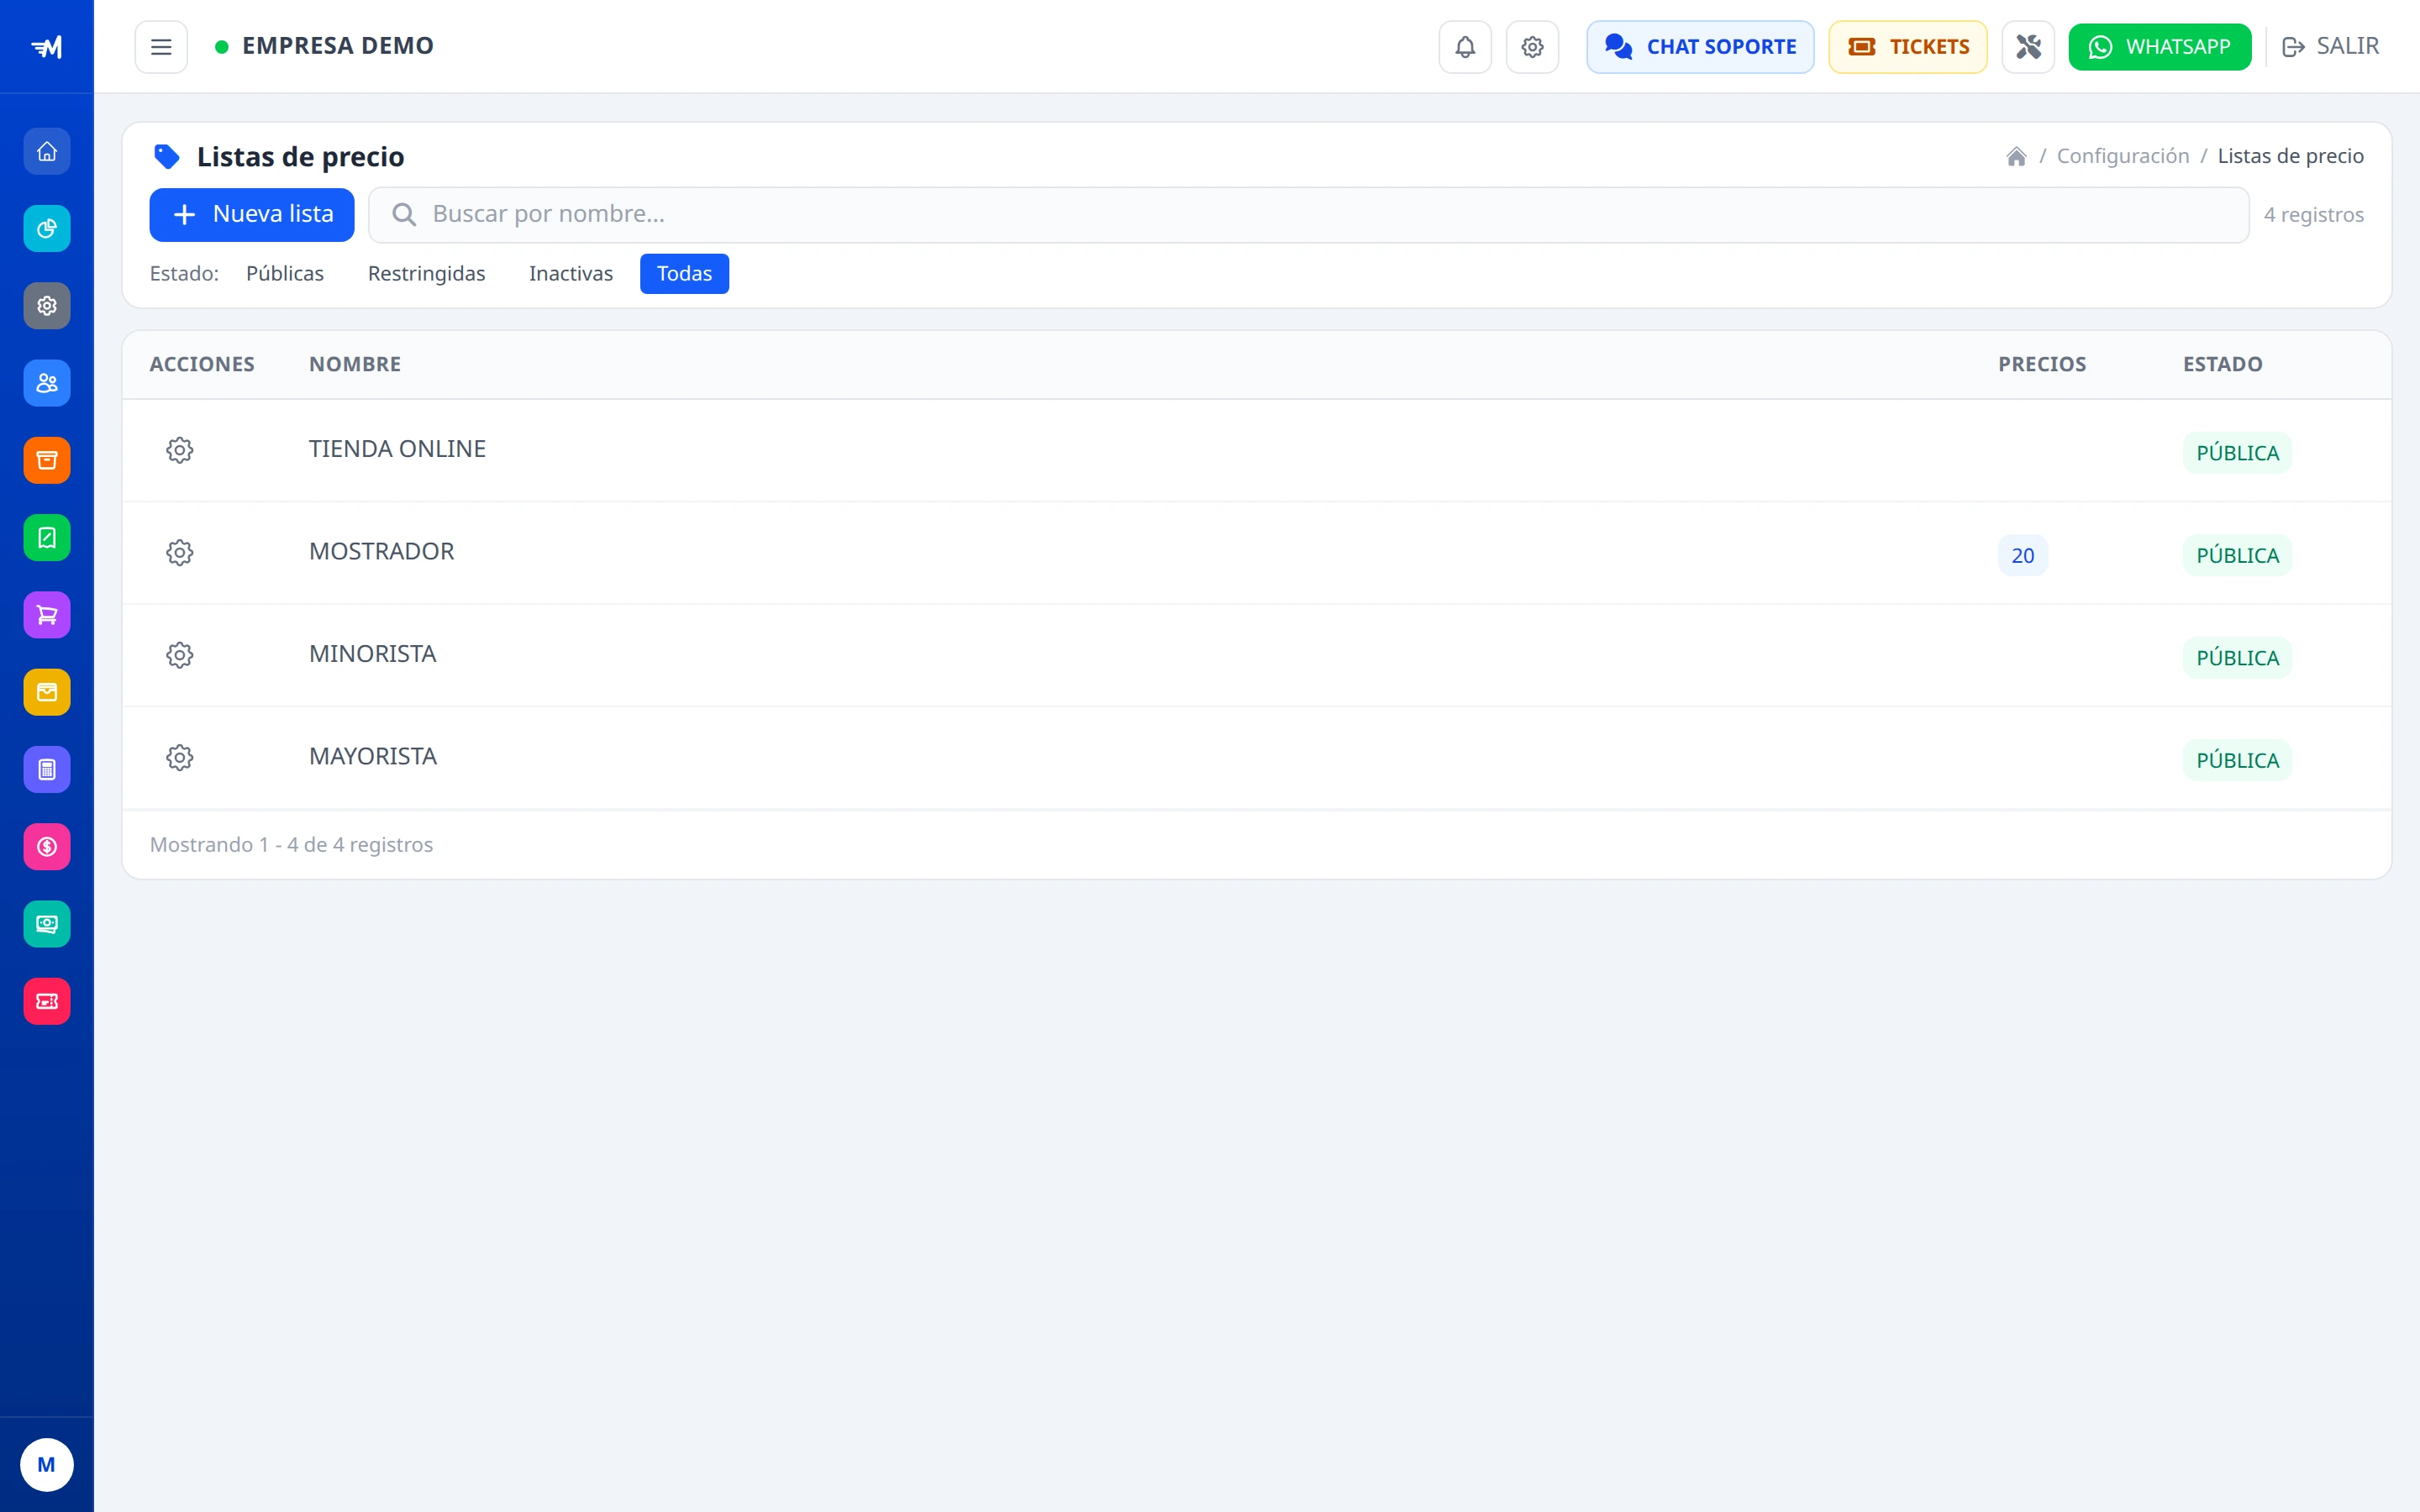The image size is (2420, 1512).
Task: Open actions gear for MOSTRADOR
Action: (x=180, y=553)
